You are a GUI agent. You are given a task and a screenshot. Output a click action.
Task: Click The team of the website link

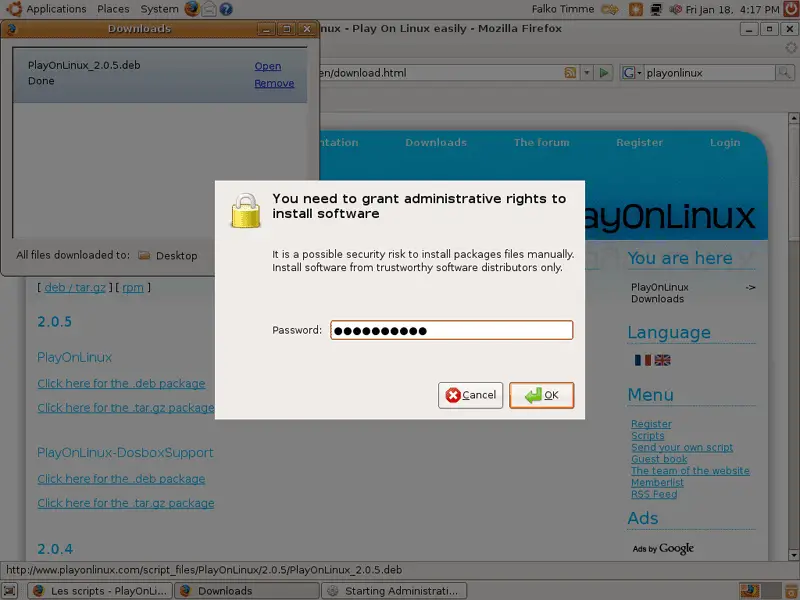click(x=690, y=471)
